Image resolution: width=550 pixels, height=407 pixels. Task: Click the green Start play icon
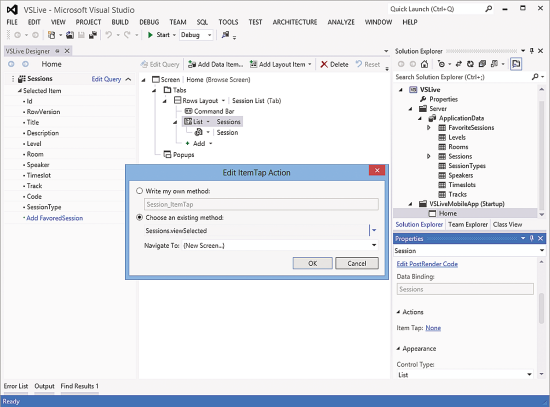coord(150,35)
